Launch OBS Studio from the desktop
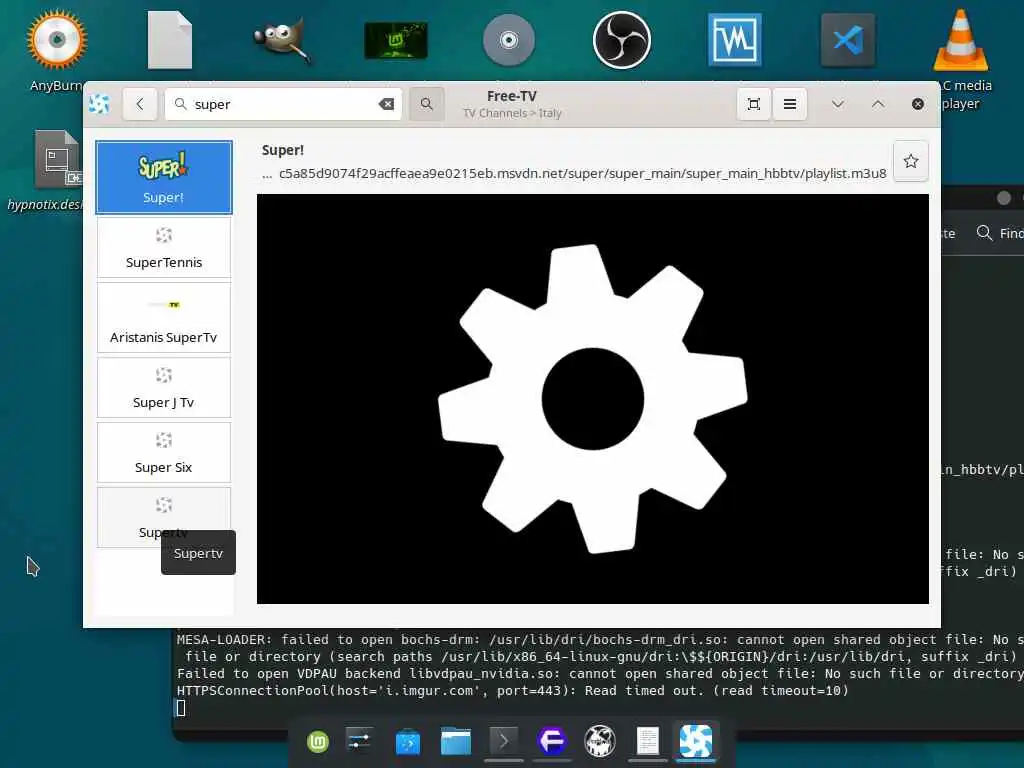 pos(622,40)
